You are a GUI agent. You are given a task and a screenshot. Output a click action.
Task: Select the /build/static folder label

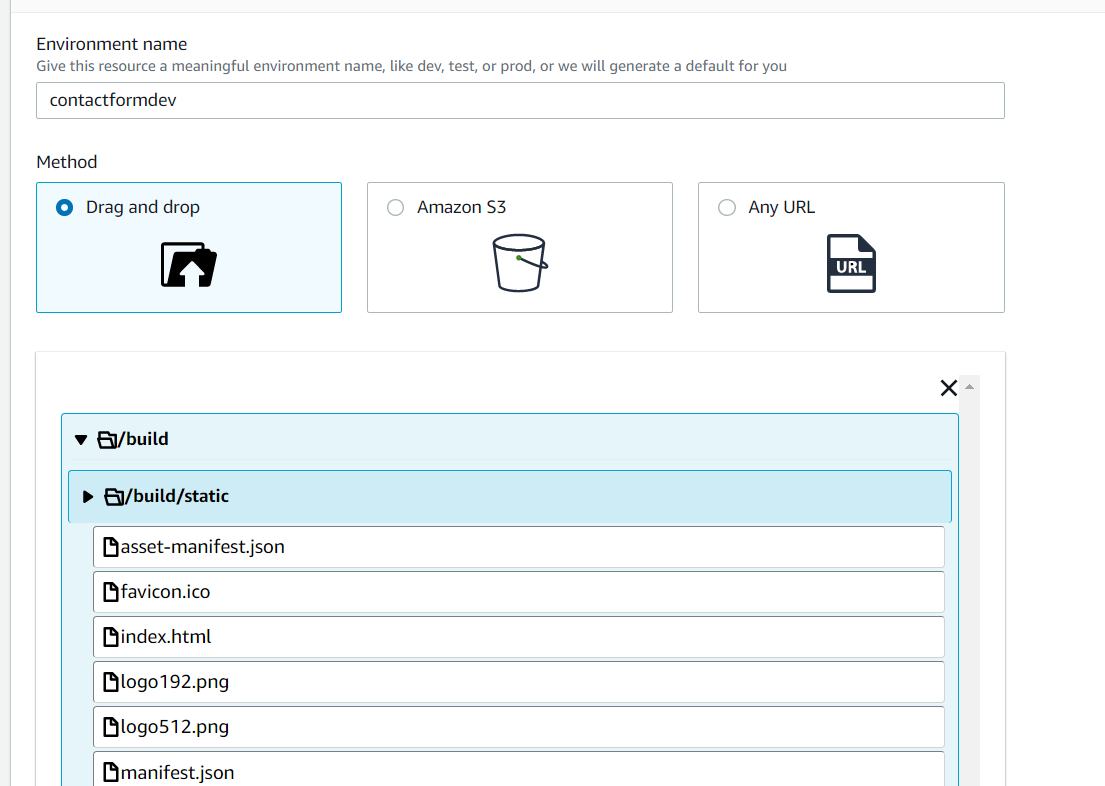(x=178, y=496)
